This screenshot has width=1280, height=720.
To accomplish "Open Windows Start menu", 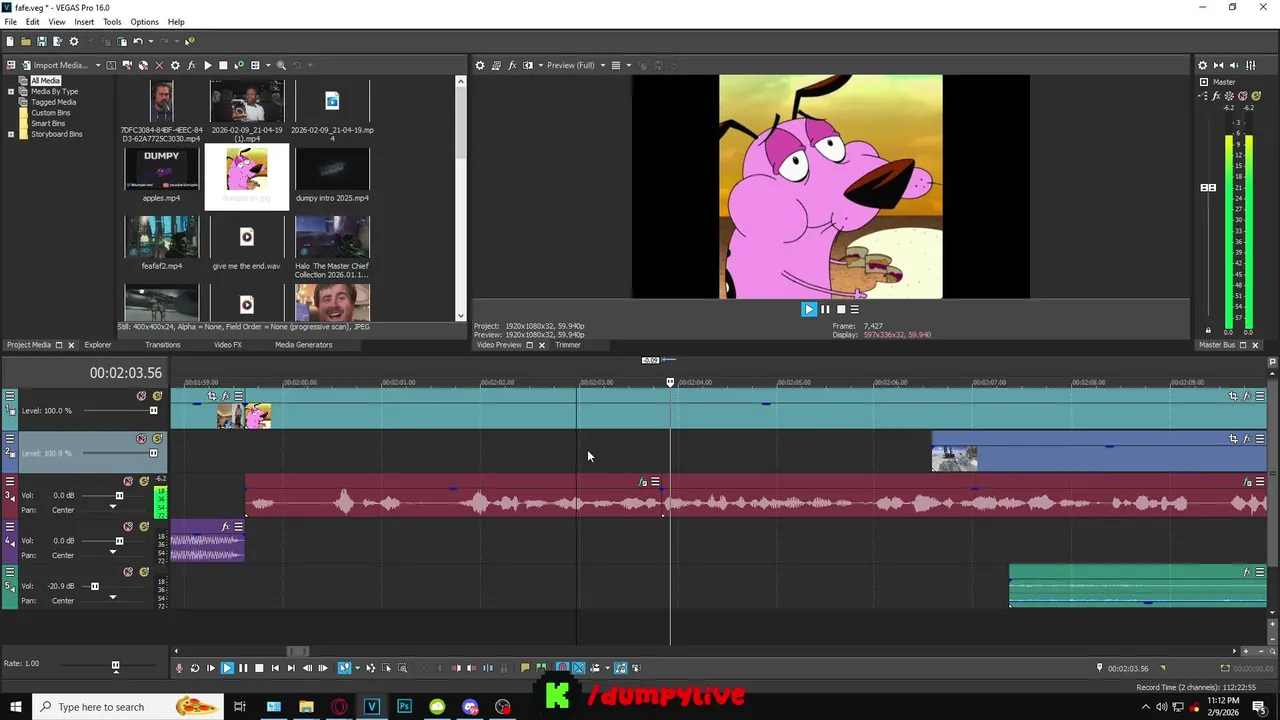I will pos(15,707).
